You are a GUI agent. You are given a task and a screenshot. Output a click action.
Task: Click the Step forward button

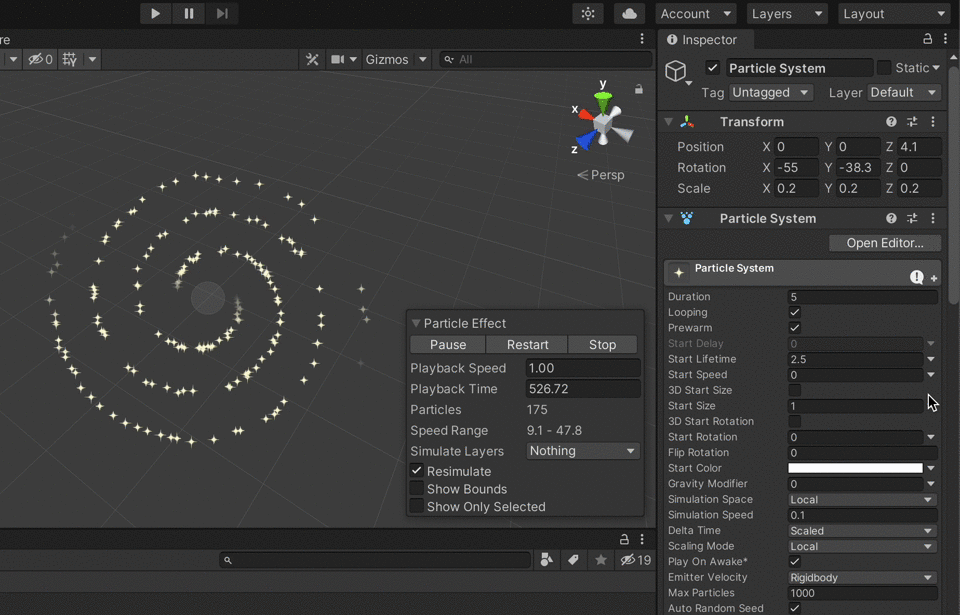point(222,13)
